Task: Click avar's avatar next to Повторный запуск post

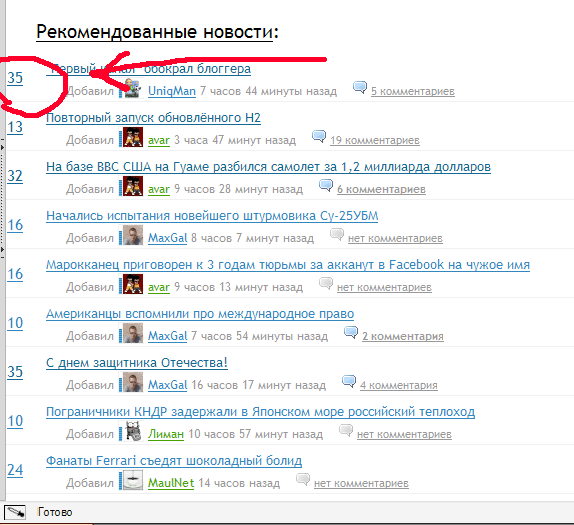Action: [x=133, y=137]
